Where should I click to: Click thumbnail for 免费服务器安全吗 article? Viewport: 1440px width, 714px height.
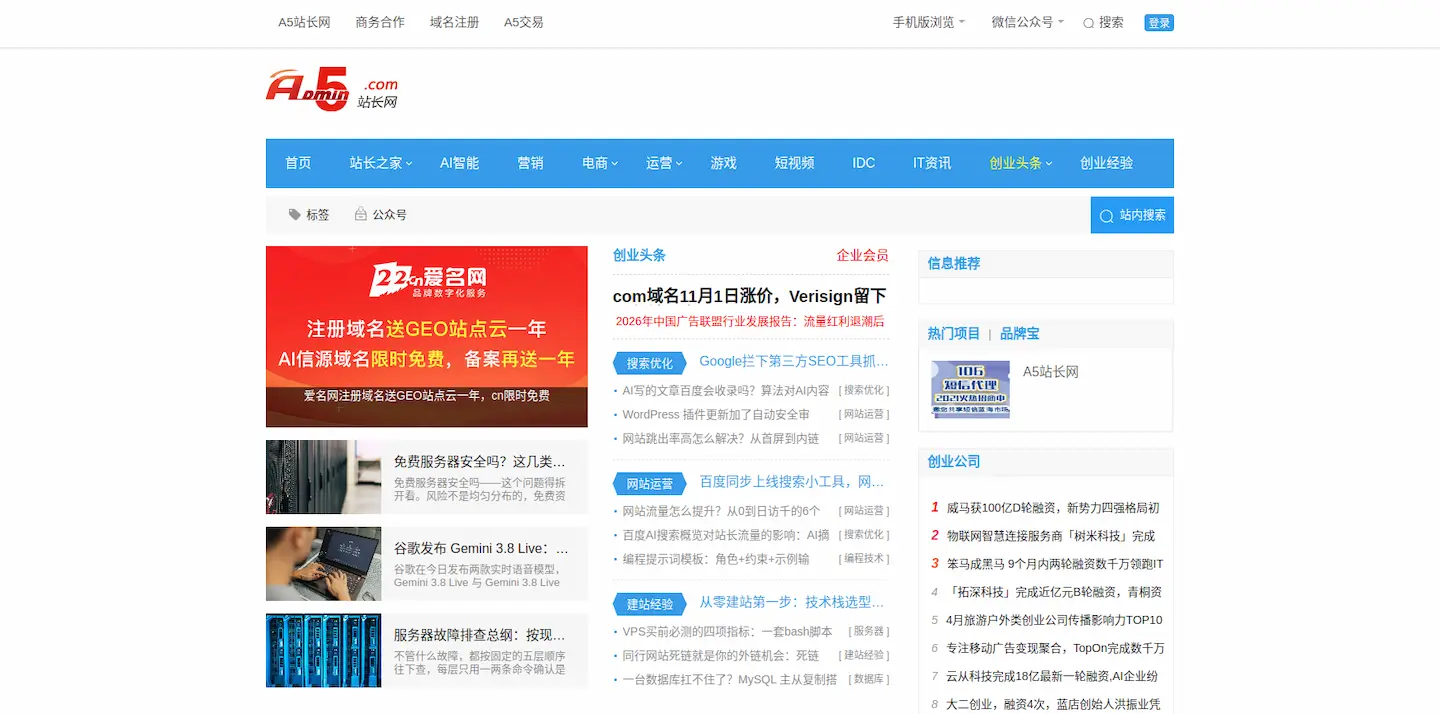click(323, 477)
